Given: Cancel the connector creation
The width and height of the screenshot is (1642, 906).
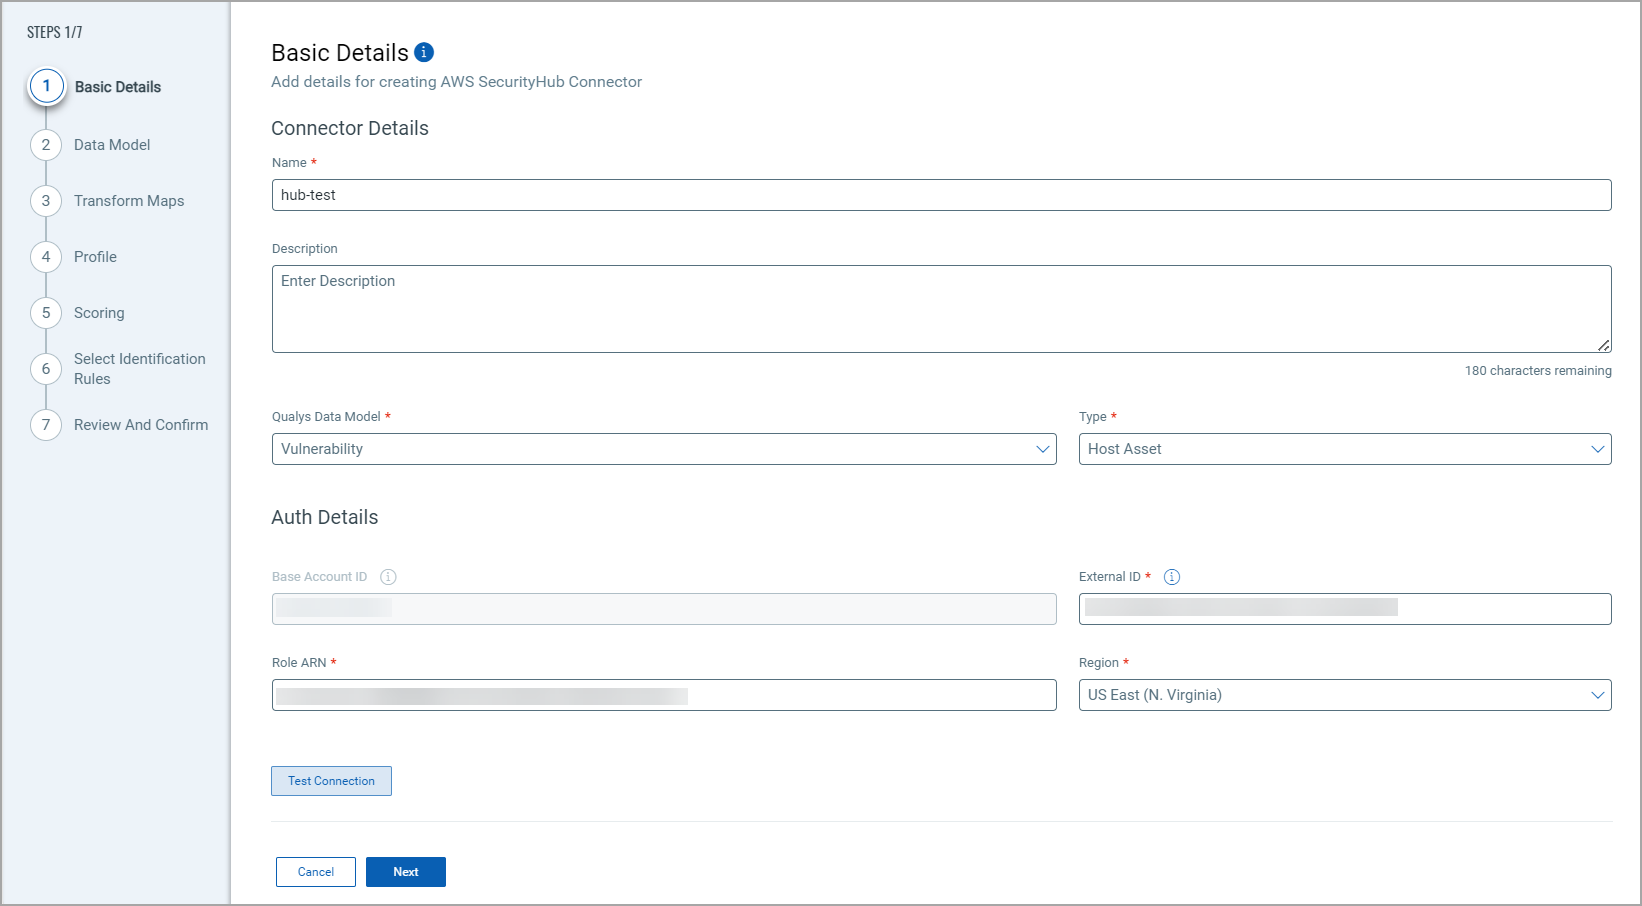Looking at the screenshot, I should tap(316, 872).
